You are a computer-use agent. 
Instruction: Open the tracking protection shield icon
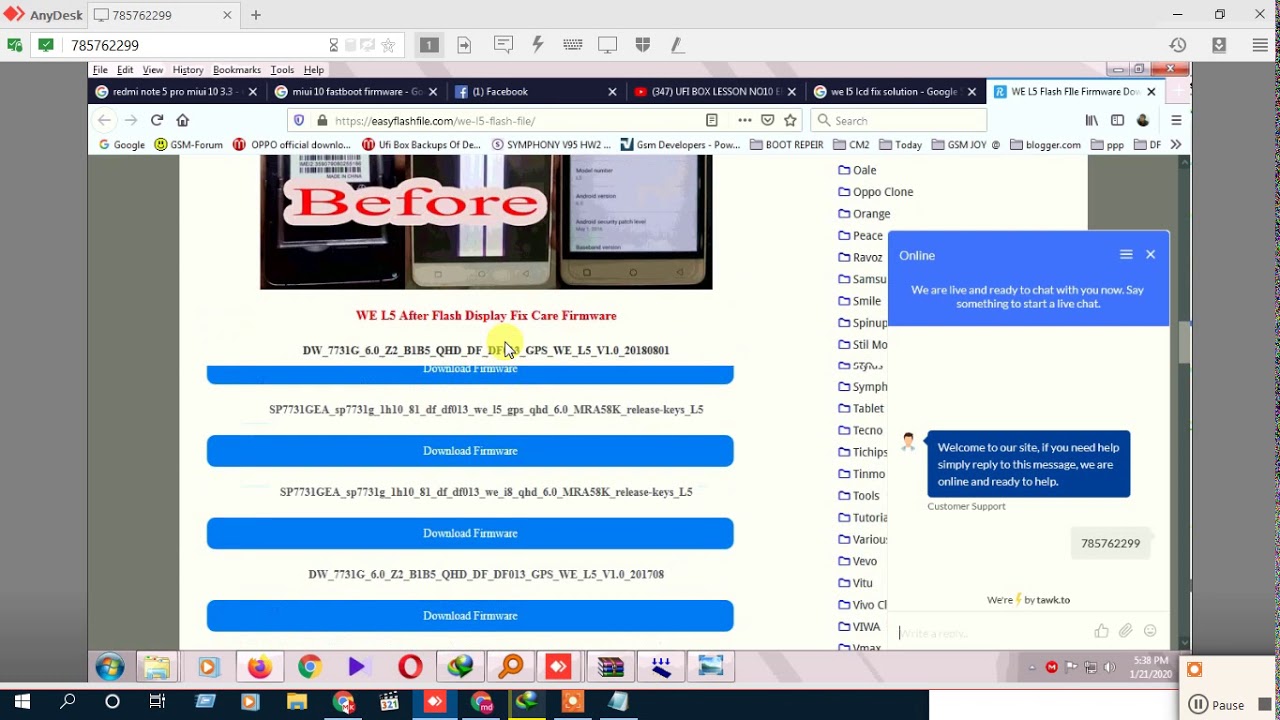click(298, 120)
